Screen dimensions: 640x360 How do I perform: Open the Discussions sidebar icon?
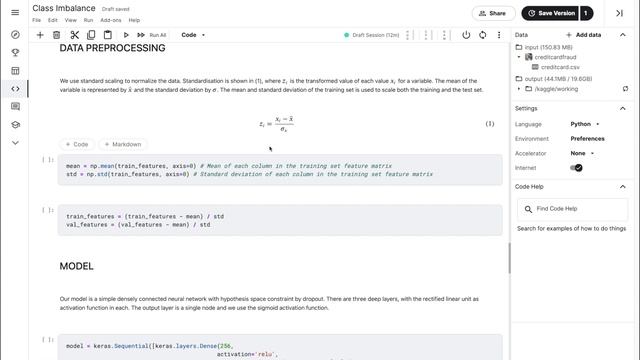tap(15, 107)
